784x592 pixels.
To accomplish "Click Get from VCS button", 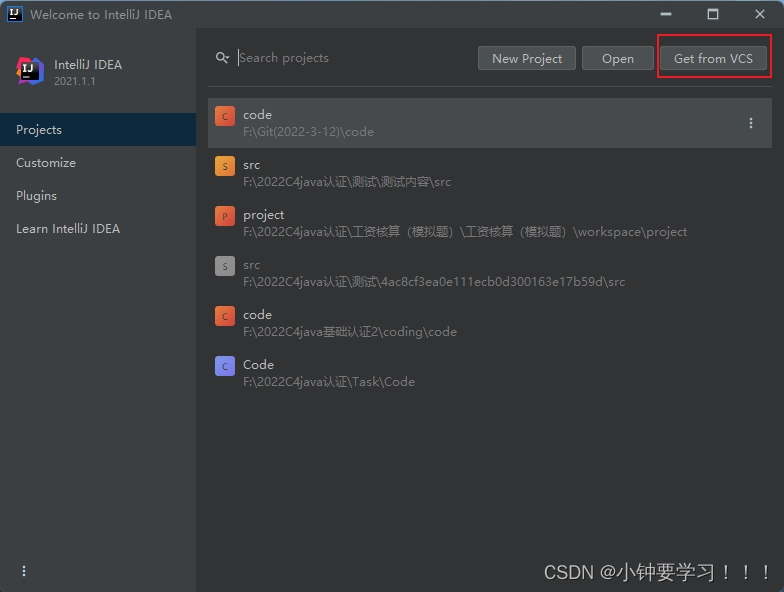I will pyautogui.click(x=713, y=58).
